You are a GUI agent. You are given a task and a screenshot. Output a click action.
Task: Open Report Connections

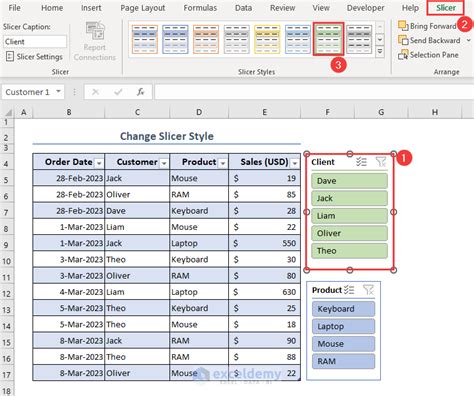(x=95, y=42)
